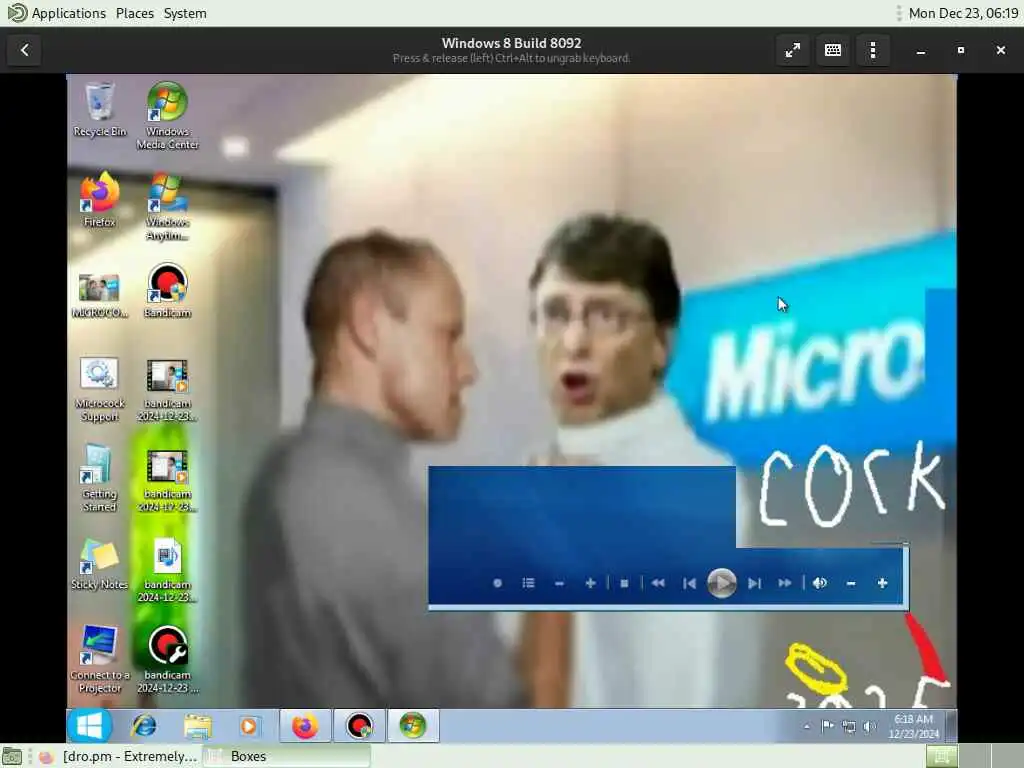Toggle Boxes fullscreen mode
The height and width of the screenshot is (768, 1024).
click(793, 50)
